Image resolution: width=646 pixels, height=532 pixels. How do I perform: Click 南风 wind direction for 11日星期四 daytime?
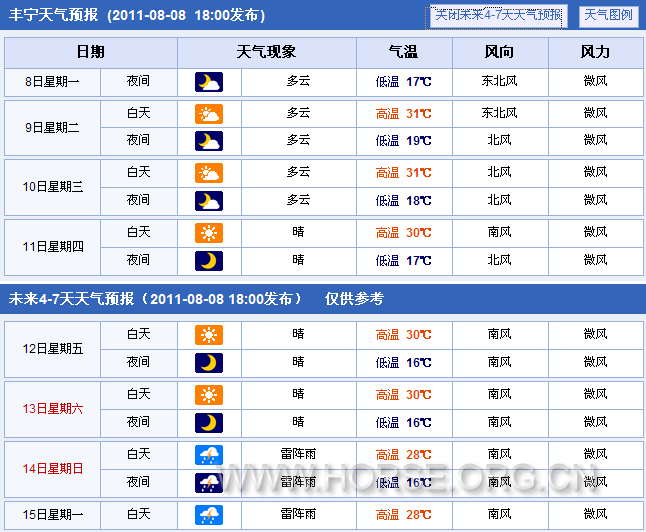499,232
